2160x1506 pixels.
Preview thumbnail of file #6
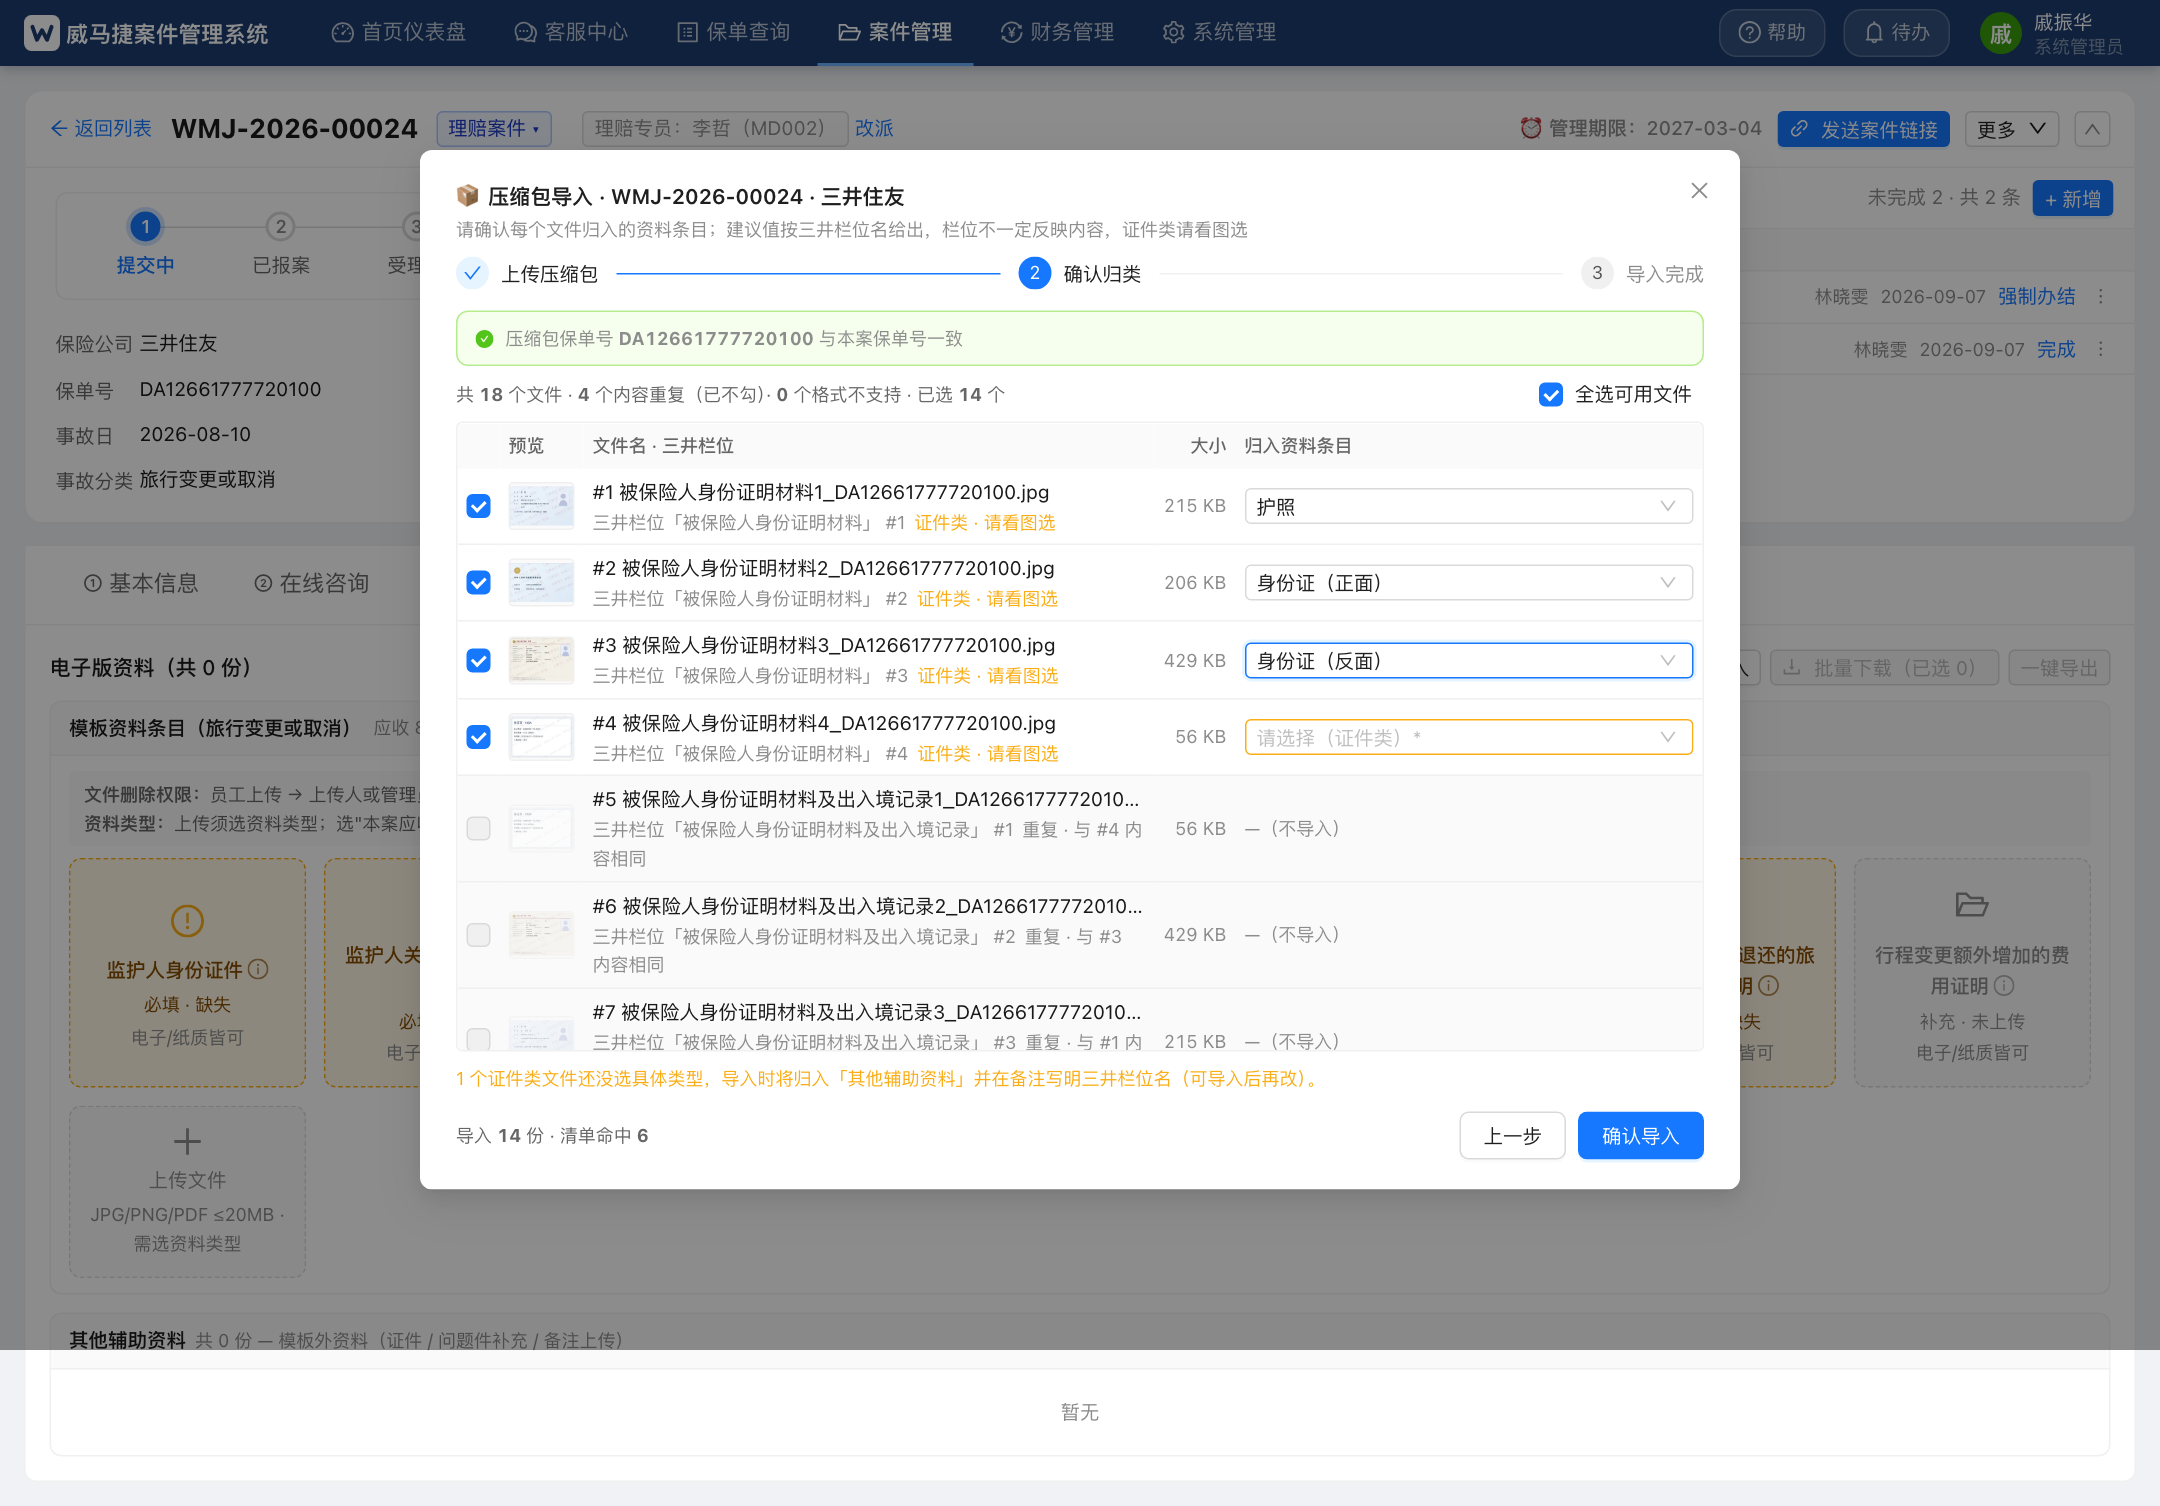[x=541, y=935]
